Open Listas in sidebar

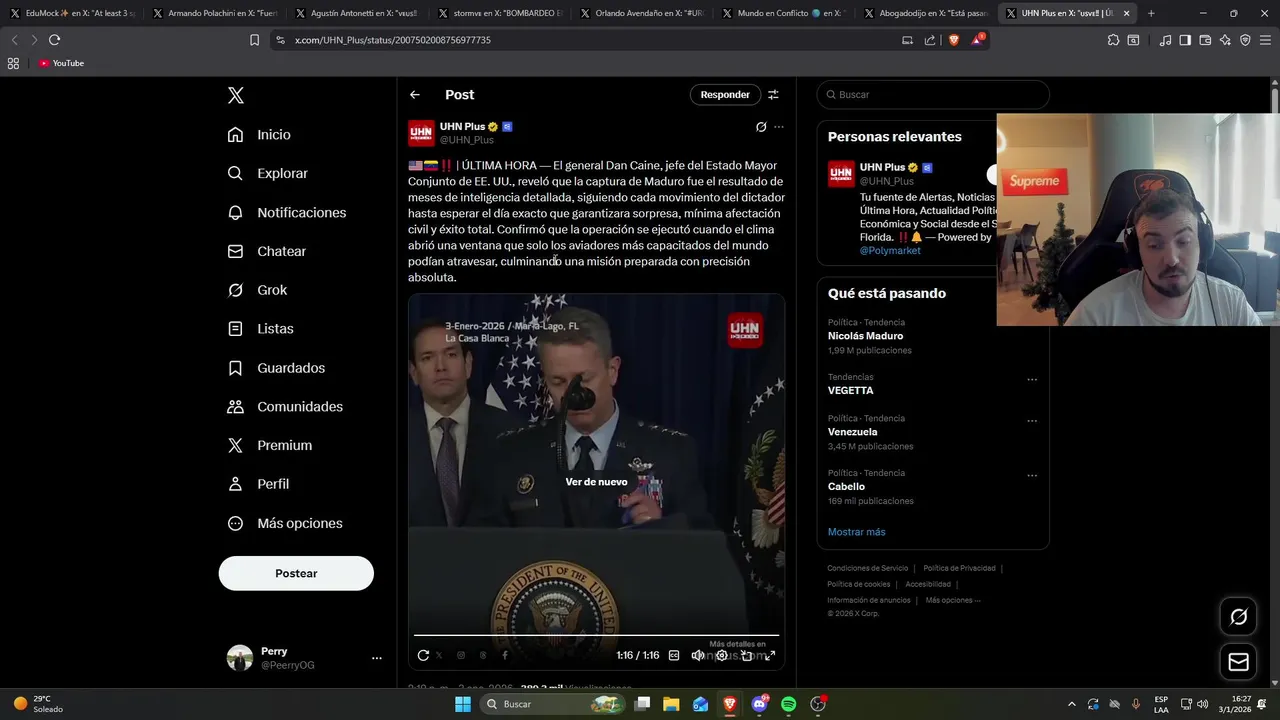pos(260,328)
